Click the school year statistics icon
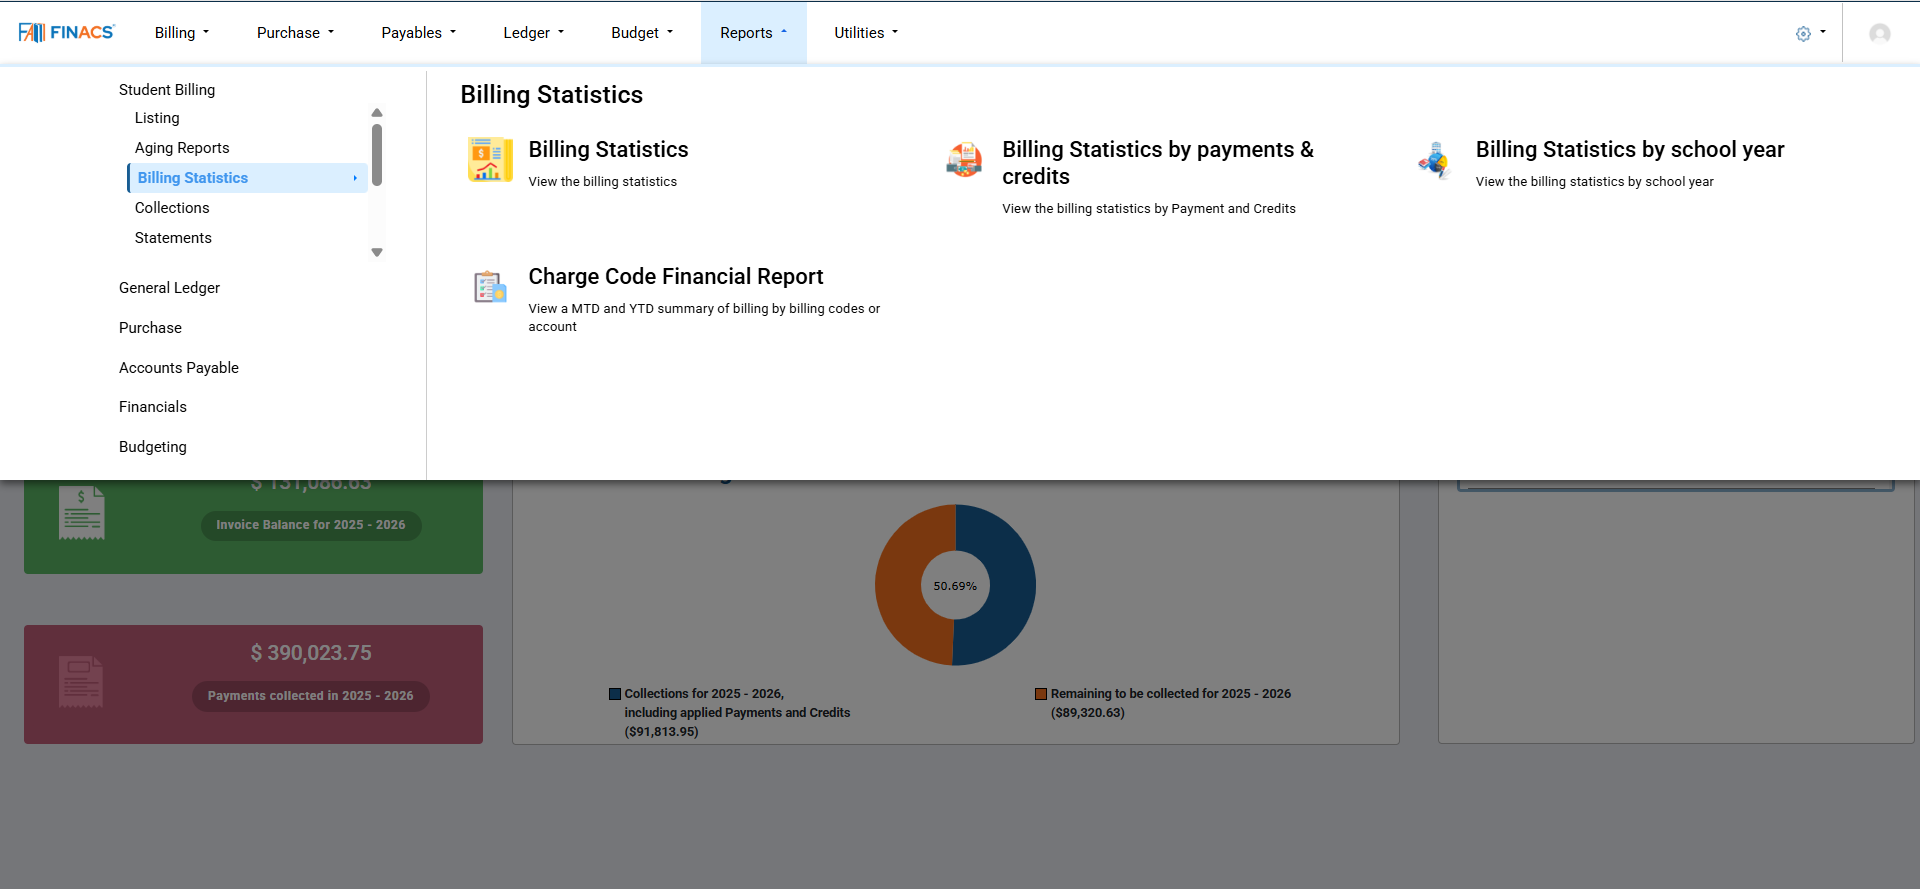This screenshot has width=1920, height=889. coord(1435,160)
